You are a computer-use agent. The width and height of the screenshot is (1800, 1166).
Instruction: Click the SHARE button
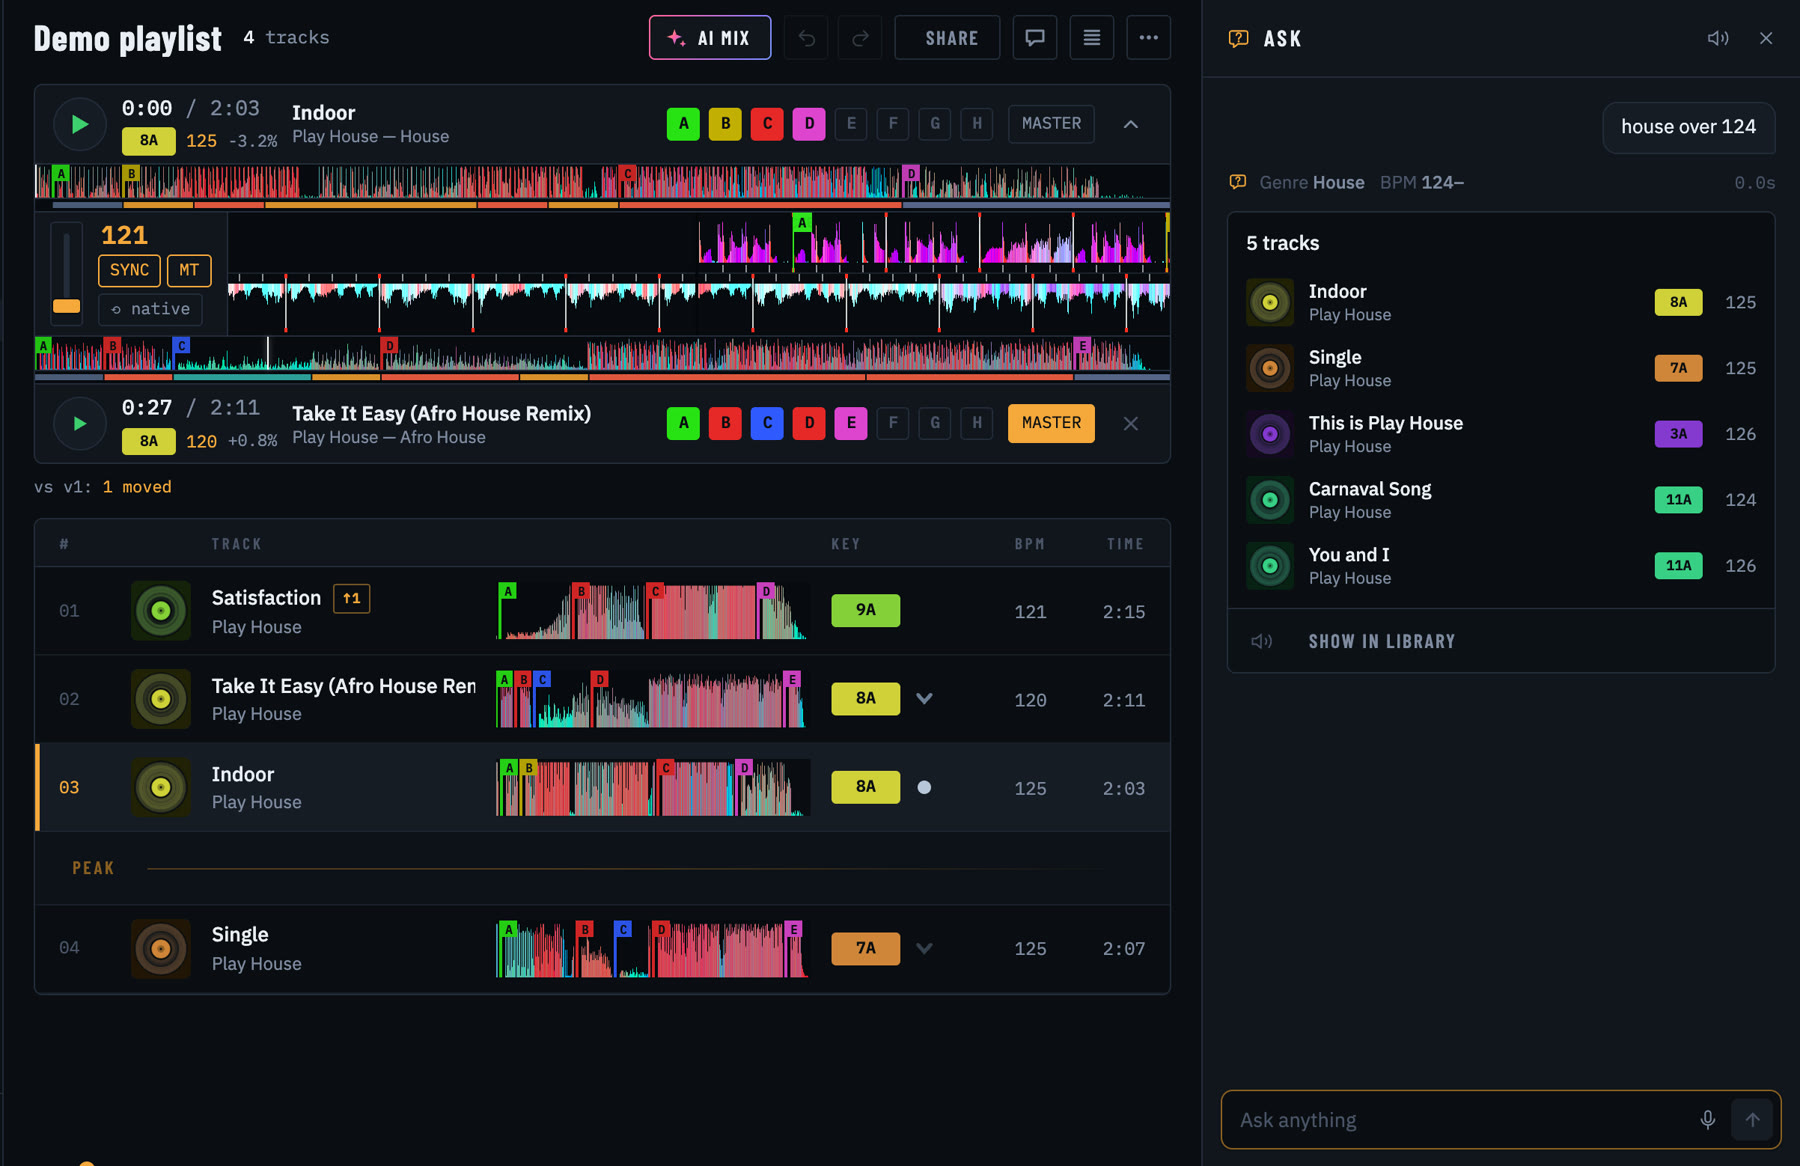click(x=948, y=38)
